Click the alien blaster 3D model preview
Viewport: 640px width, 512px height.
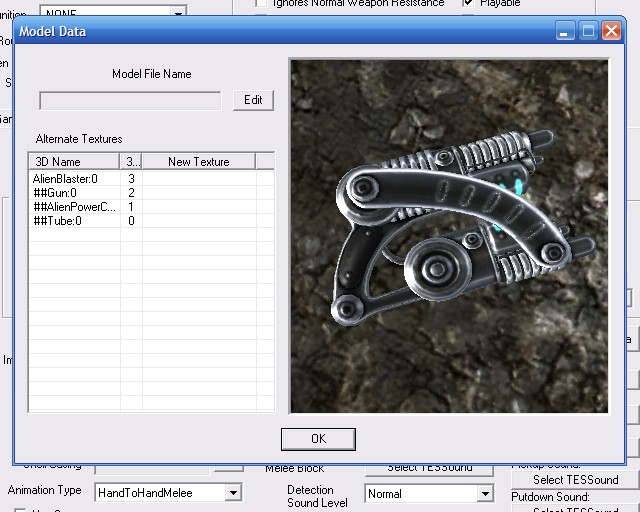click(449, 235)
